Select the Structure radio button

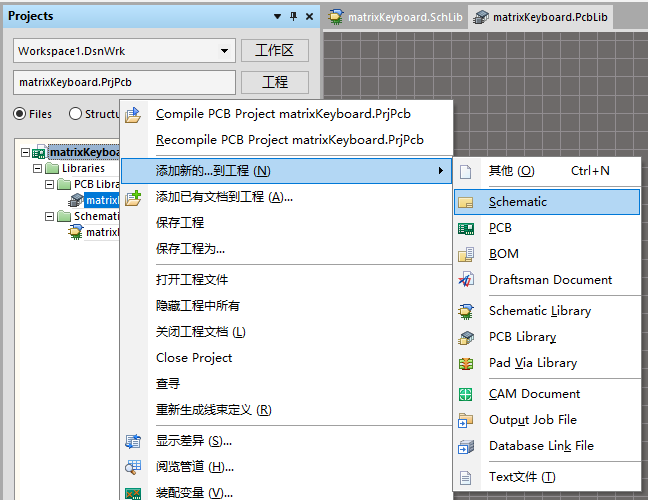point(76,114)
